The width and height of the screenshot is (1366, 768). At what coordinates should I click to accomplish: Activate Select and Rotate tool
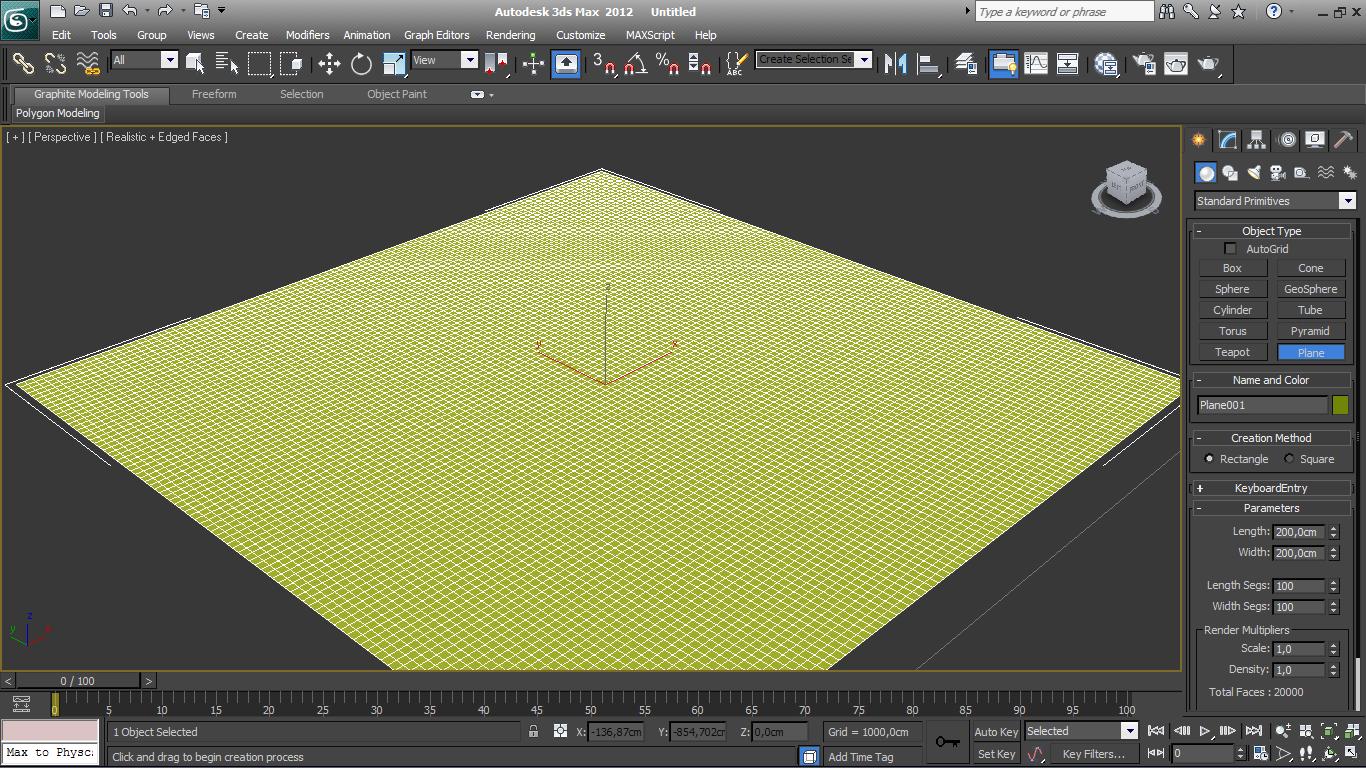(x=361, y=64)
